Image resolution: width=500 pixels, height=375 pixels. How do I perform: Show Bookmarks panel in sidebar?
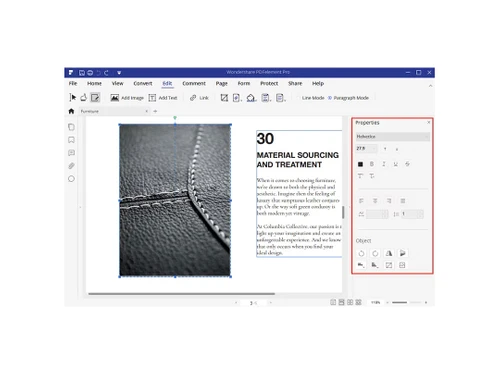tap(71, 140)
